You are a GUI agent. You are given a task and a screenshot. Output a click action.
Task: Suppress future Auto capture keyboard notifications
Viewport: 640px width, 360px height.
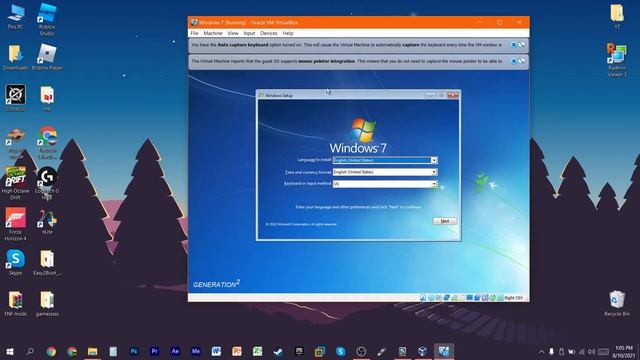click(521, 44)
